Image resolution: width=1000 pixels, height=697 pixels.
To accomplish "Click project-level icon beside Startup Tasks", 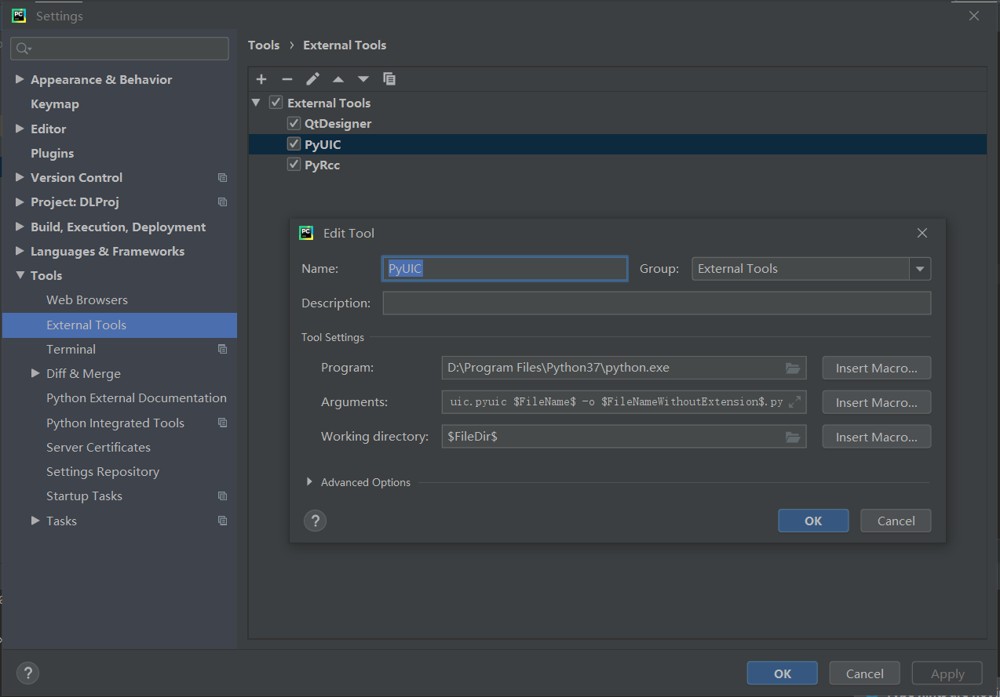I will click(222, 496).
